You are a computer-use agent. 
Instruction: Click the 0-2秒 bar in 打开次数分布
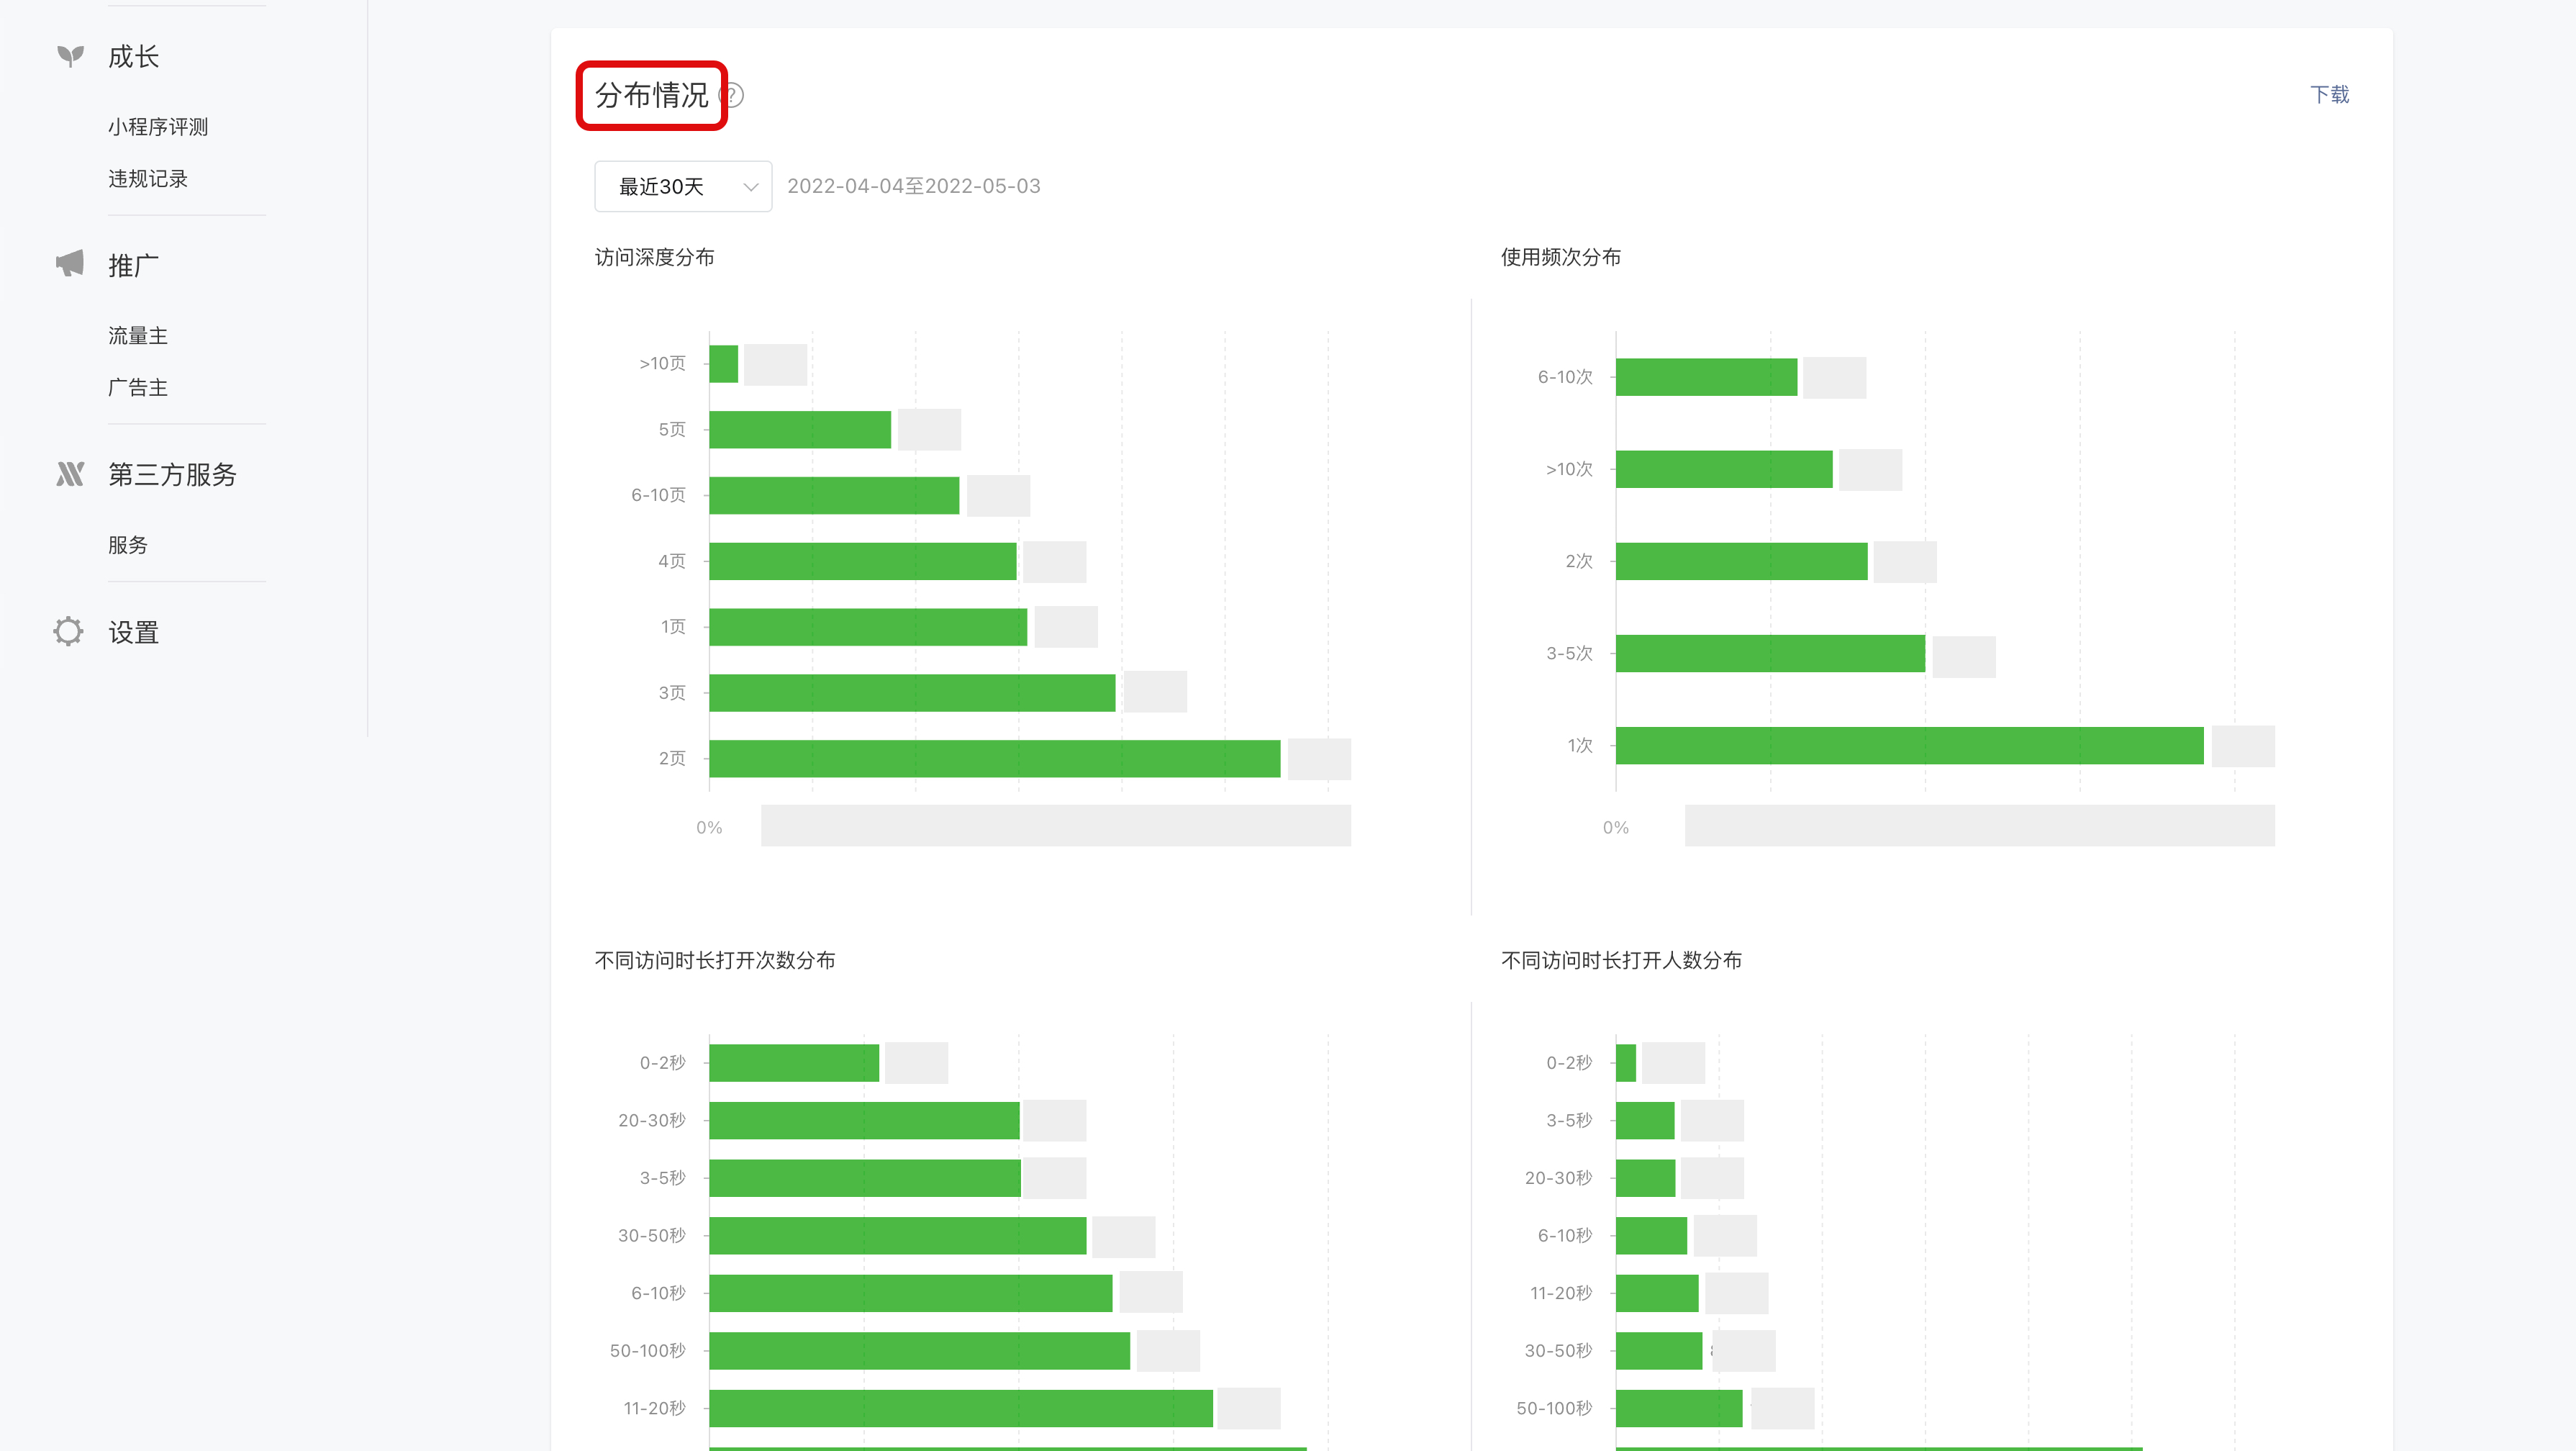click(x=794, y=1063)
